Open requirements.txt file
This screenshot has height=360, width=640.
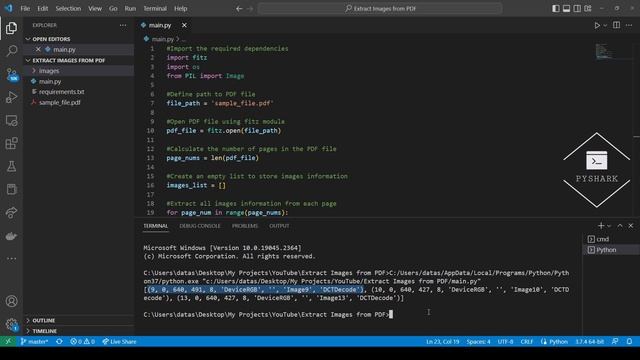(61, 92)
